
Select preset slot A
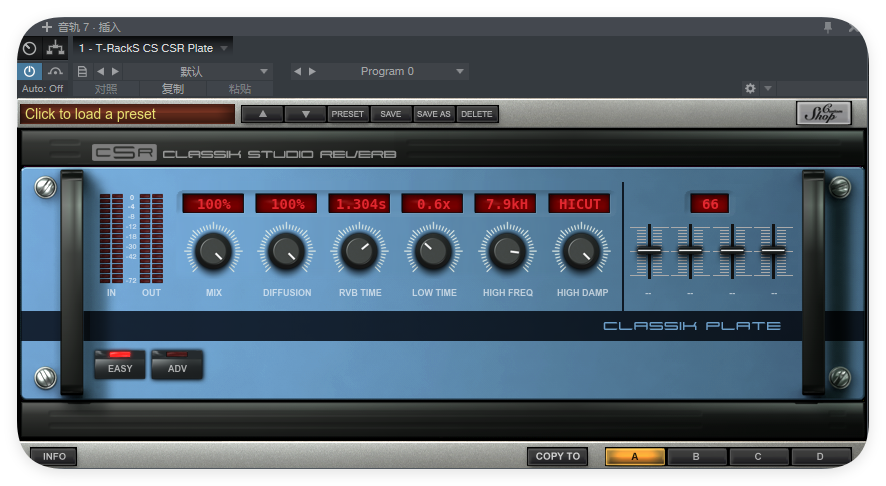[x=635, y=457]
